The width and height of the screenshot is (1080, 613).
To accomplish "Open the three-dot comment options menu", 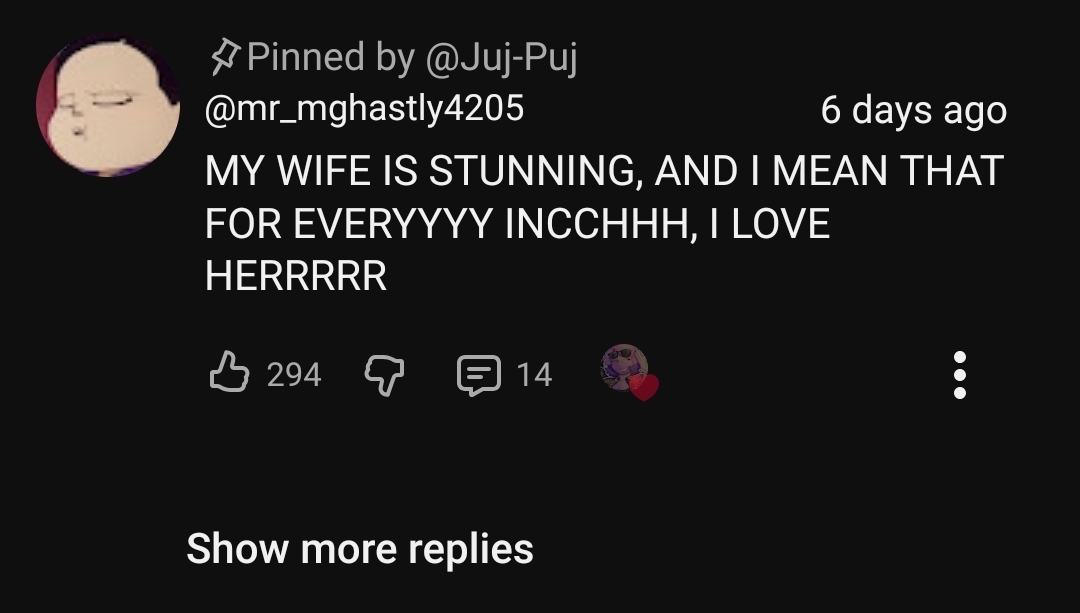I will 959,374.
